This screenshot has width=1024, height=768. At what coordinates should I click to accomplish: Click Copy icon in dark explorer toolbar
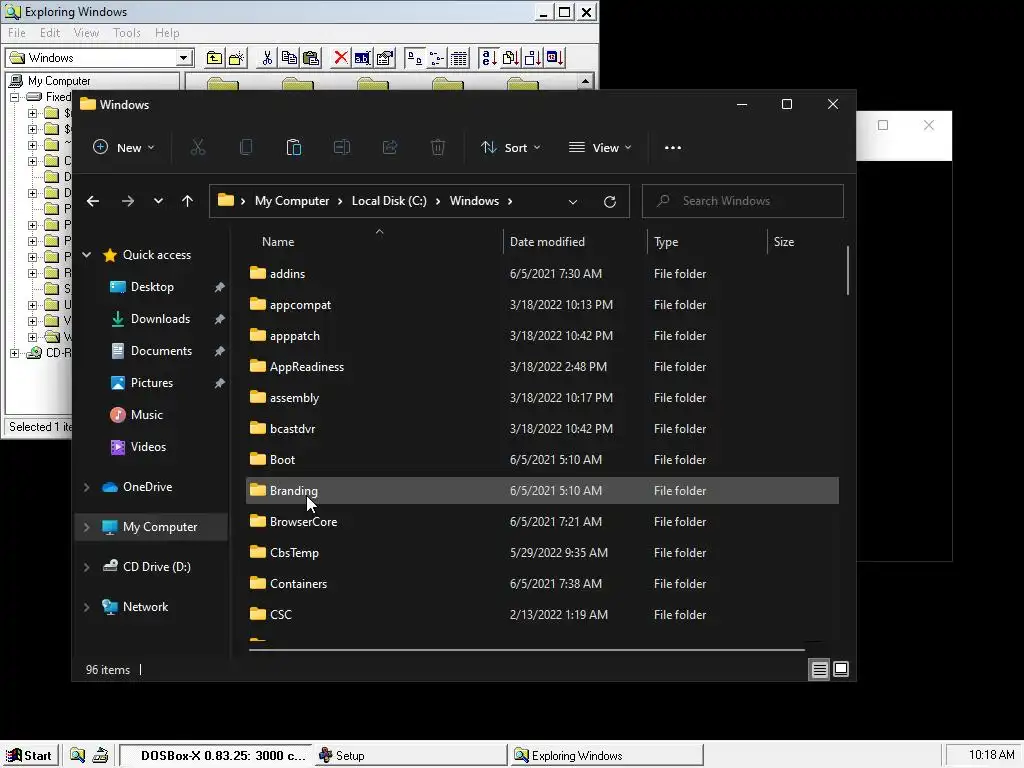tap(246, 148)
